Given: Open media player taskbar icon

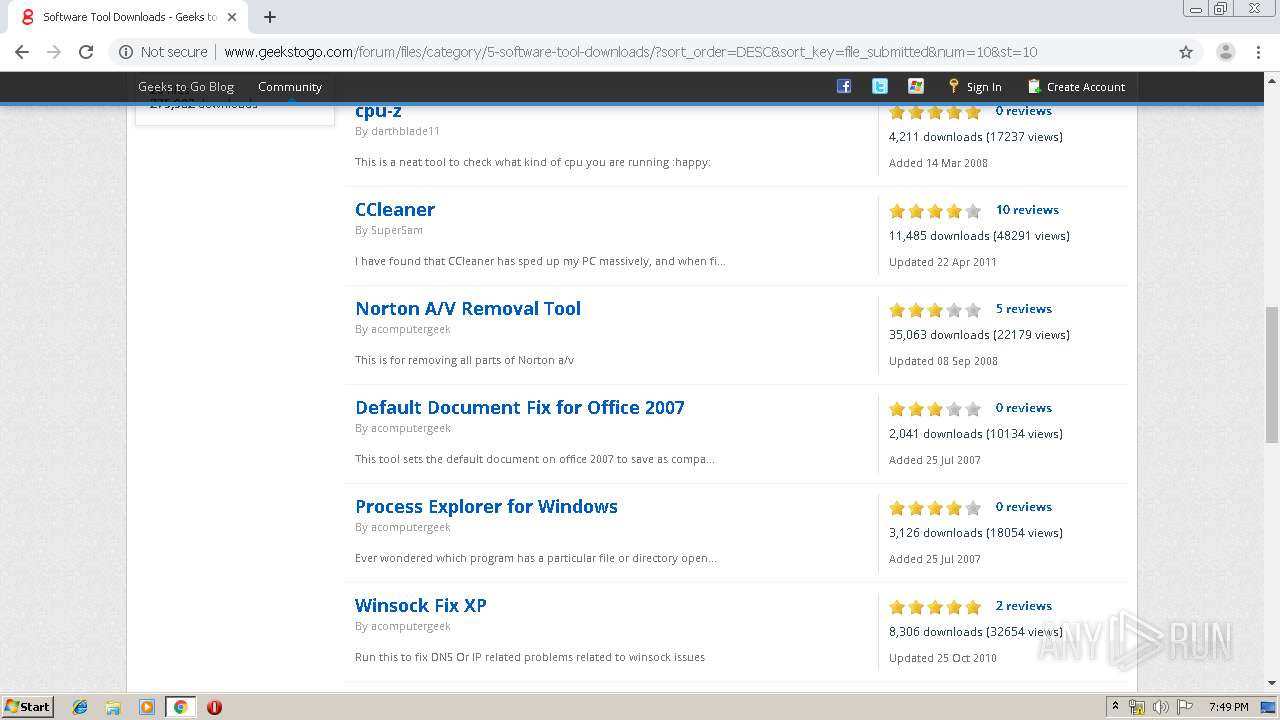Looking at the screenshot, I should click(x=147, y=707).
